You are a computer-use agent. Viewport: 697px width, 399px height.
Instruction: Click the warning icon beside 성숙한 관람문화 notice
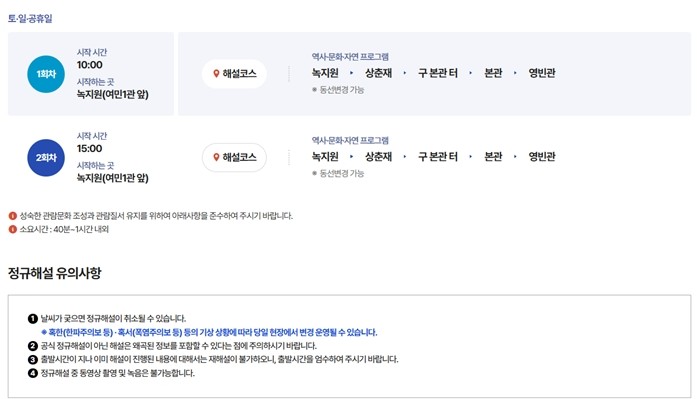coord(12,216)
